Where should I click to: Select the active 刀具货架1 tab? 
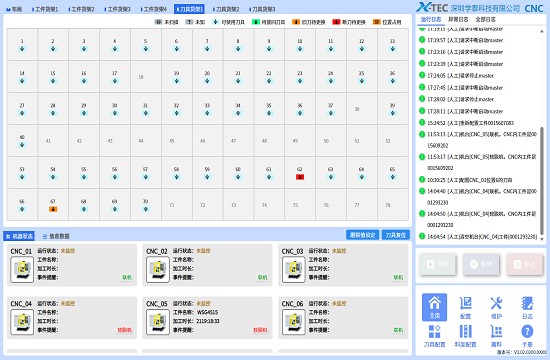coord(189,9)
